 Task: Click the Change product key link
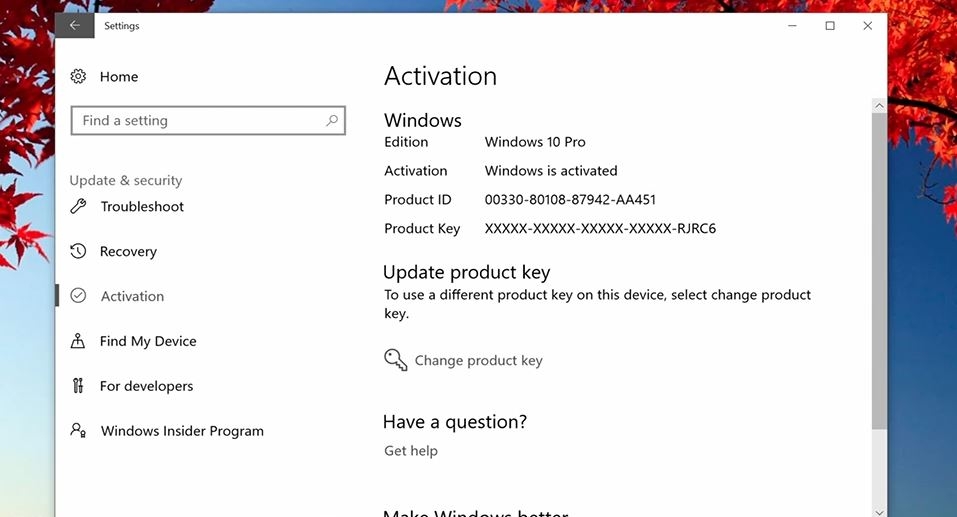tap(478, 361)
